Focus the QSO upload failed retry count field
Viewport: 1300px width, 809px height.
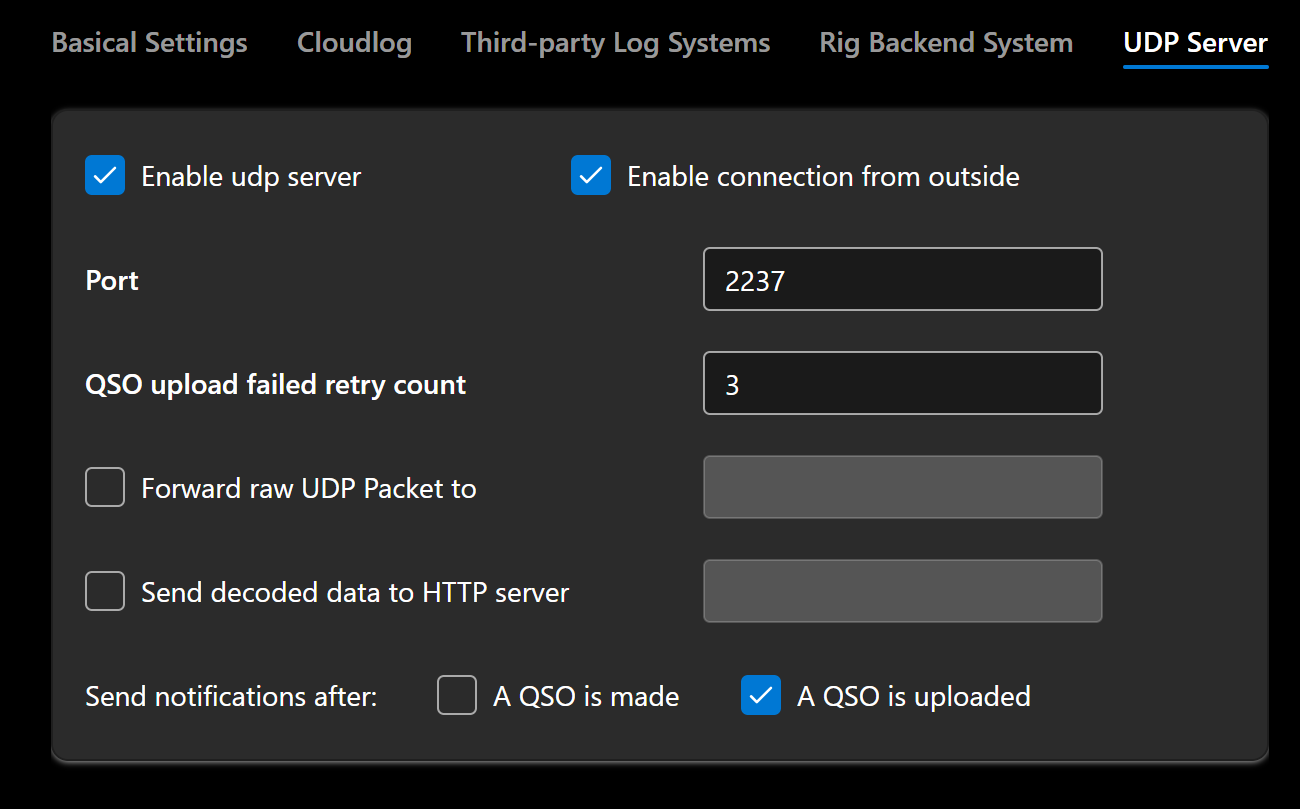[903, 383]
